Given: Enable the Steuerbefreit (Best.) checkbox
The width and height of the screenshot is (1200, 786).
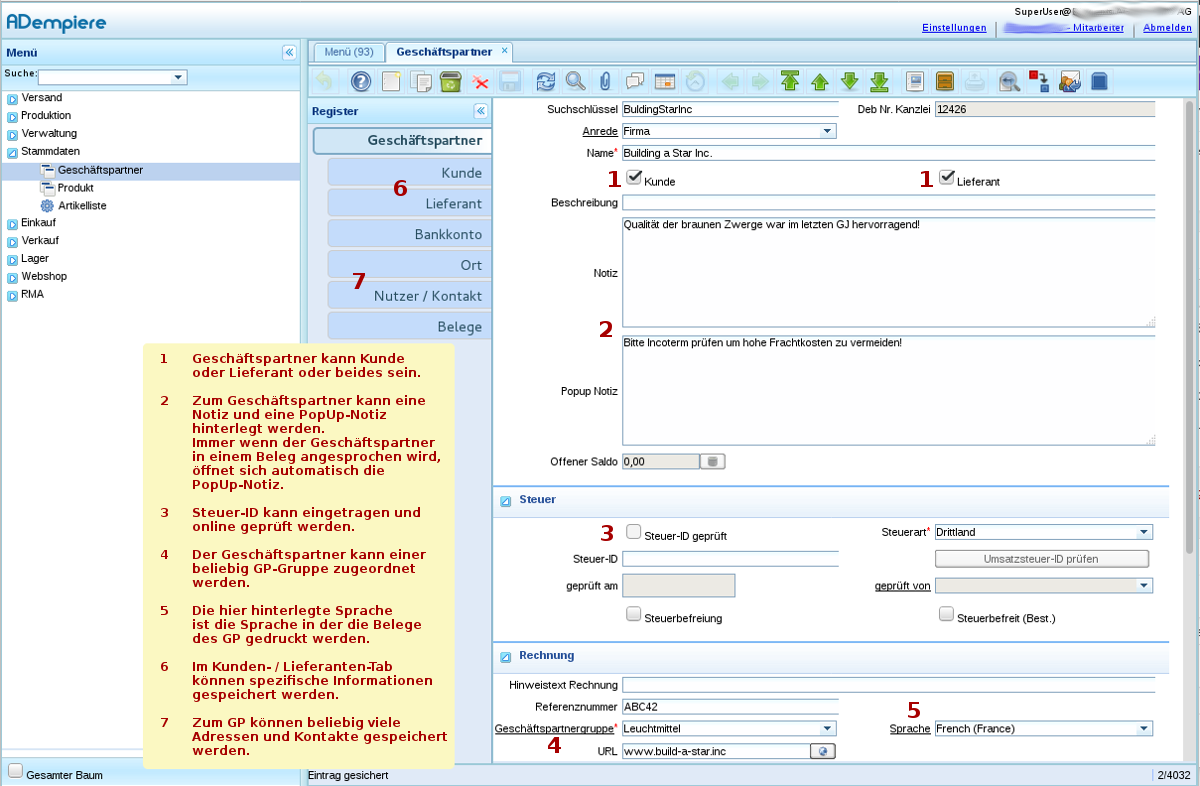Looking at the screenshot, I should (x=947, y=615).
